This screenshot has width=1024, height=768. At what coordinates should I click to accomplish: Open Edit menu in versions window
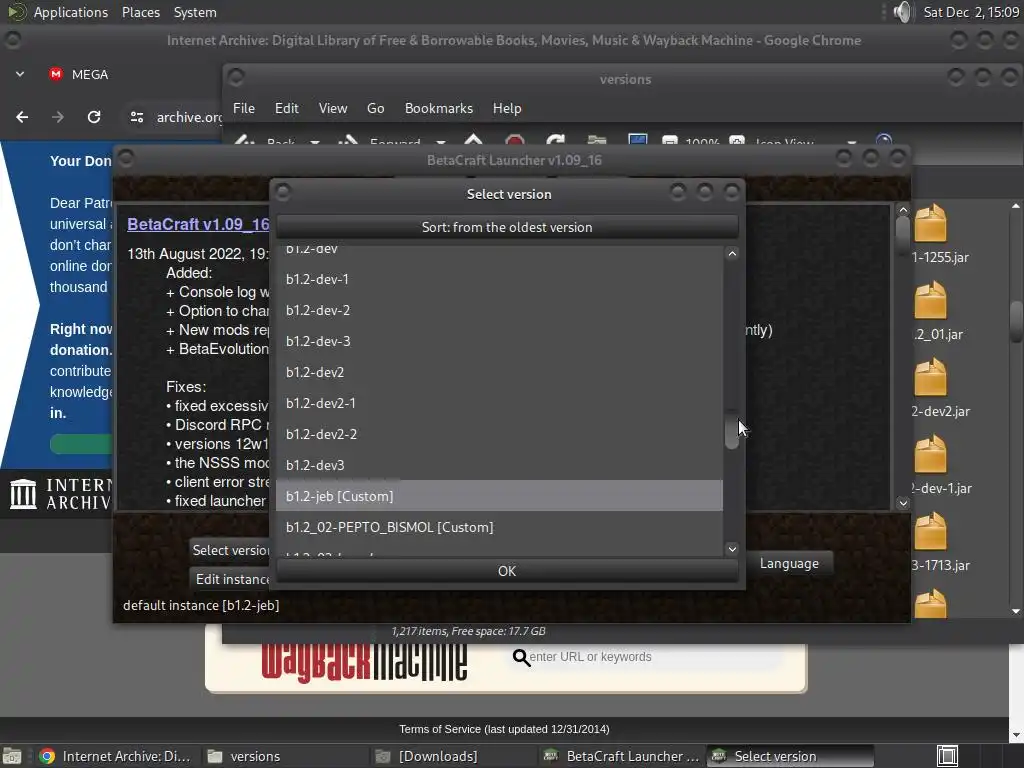point(287,108)
